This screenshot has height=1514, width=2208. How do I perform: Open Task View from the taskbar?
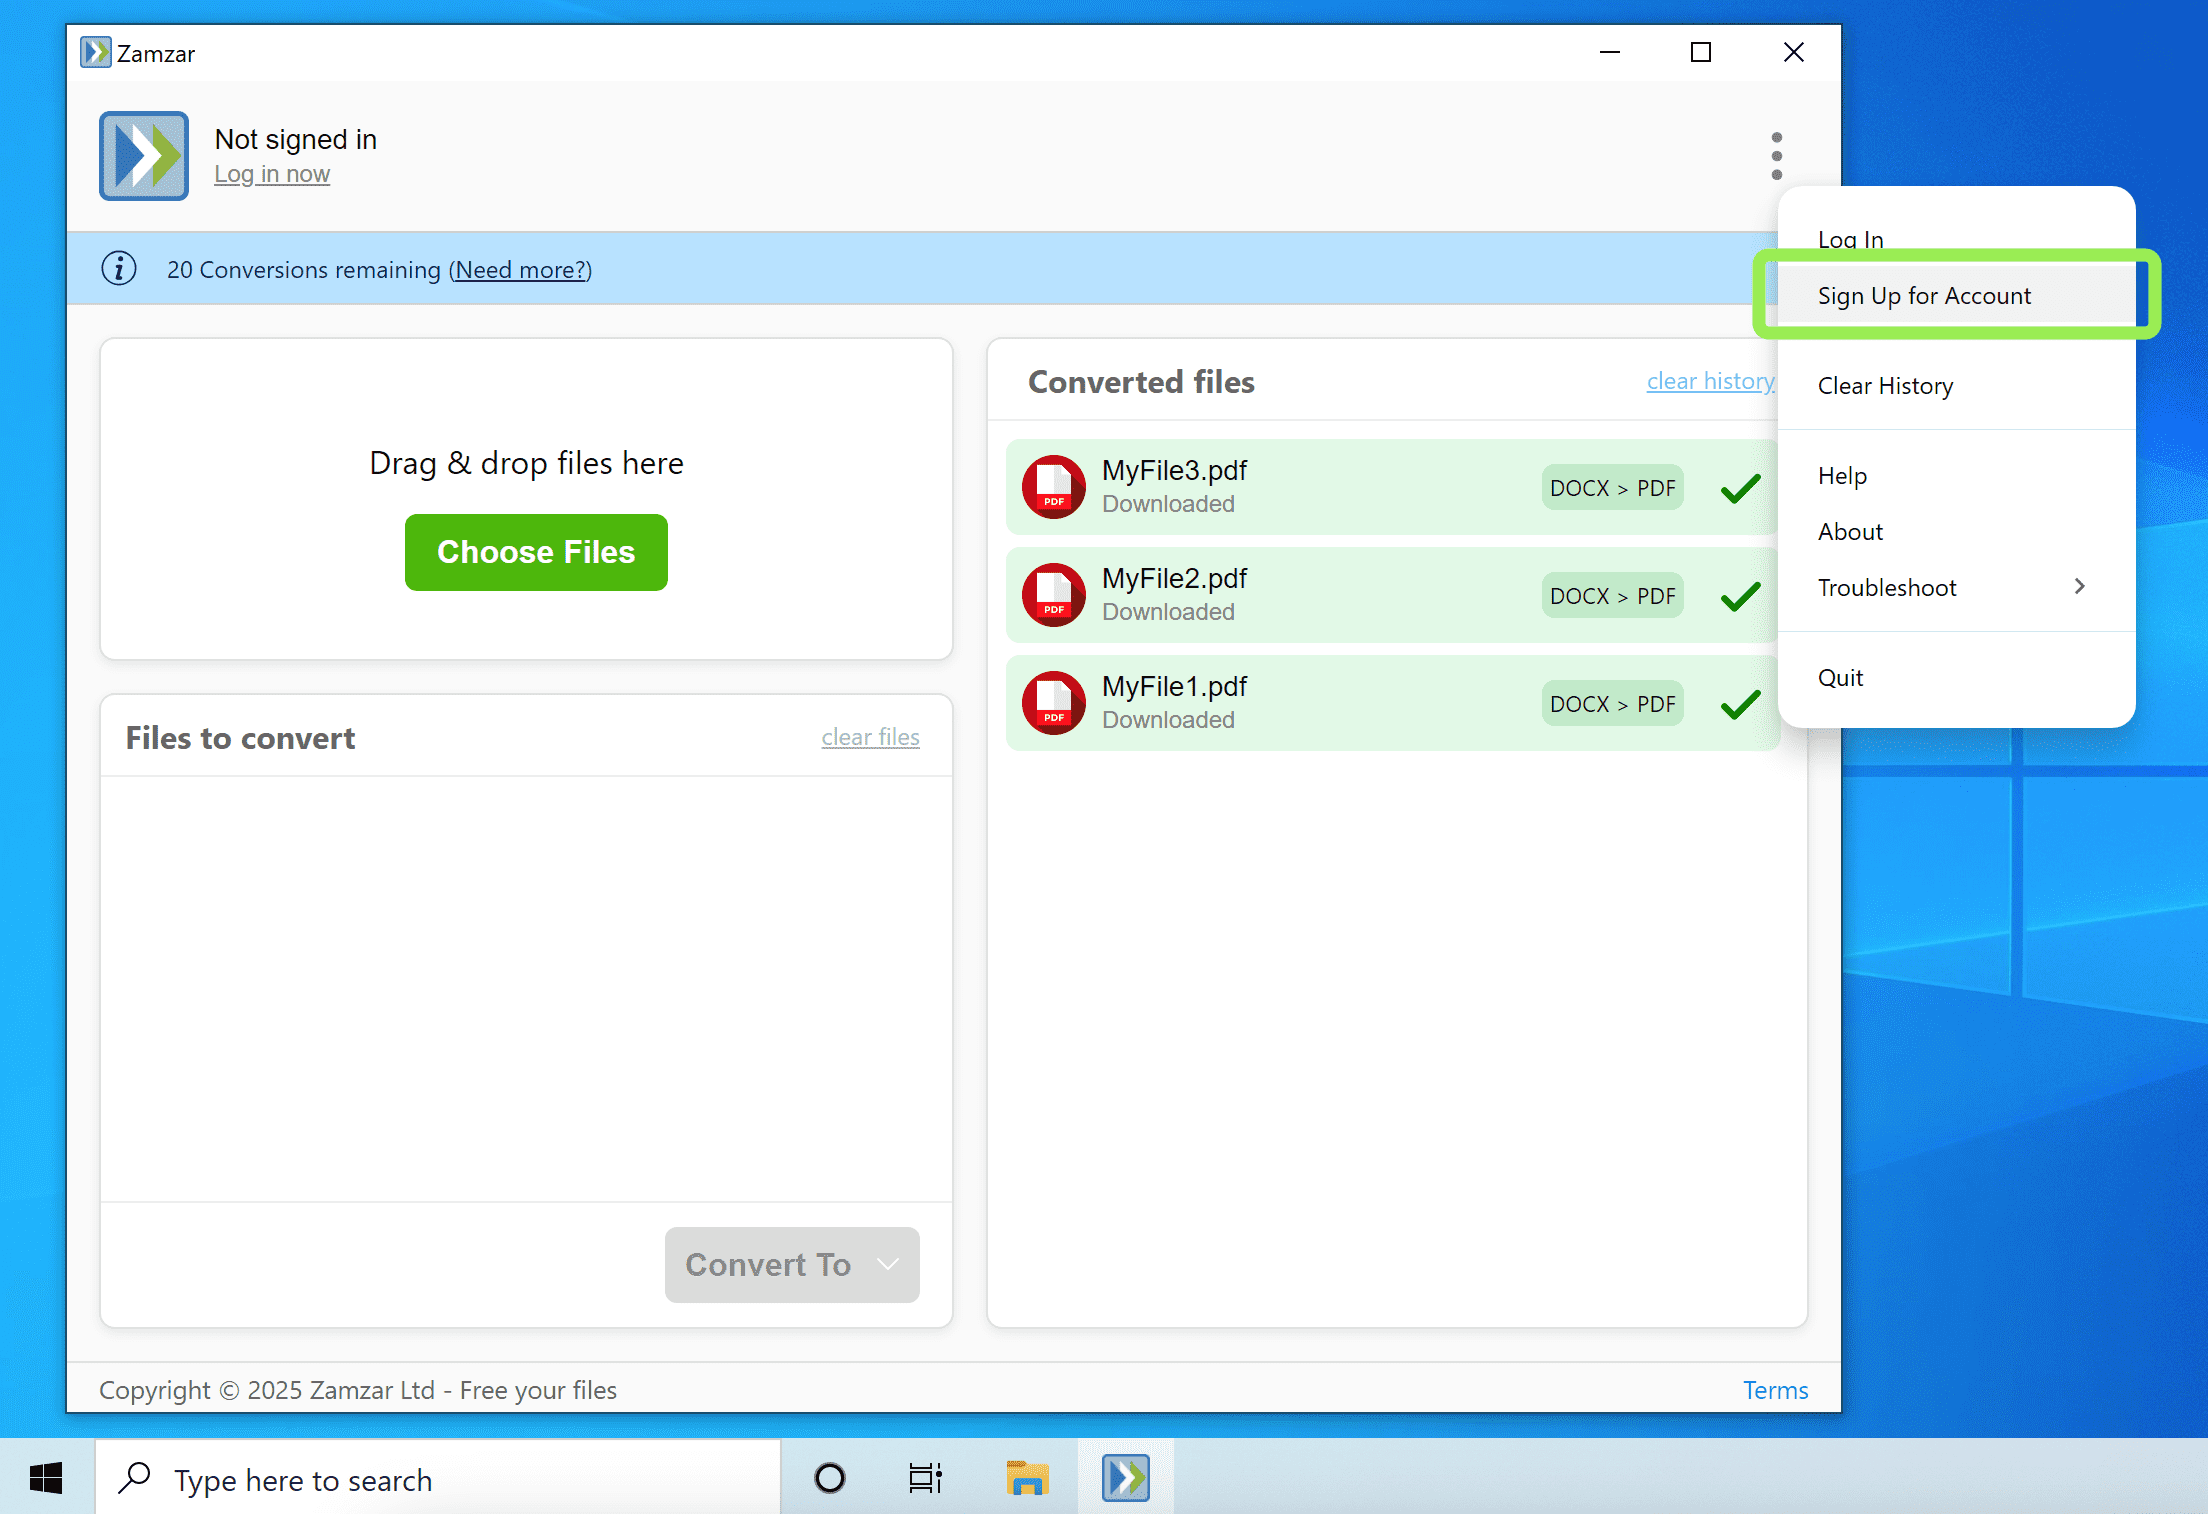924,1477
